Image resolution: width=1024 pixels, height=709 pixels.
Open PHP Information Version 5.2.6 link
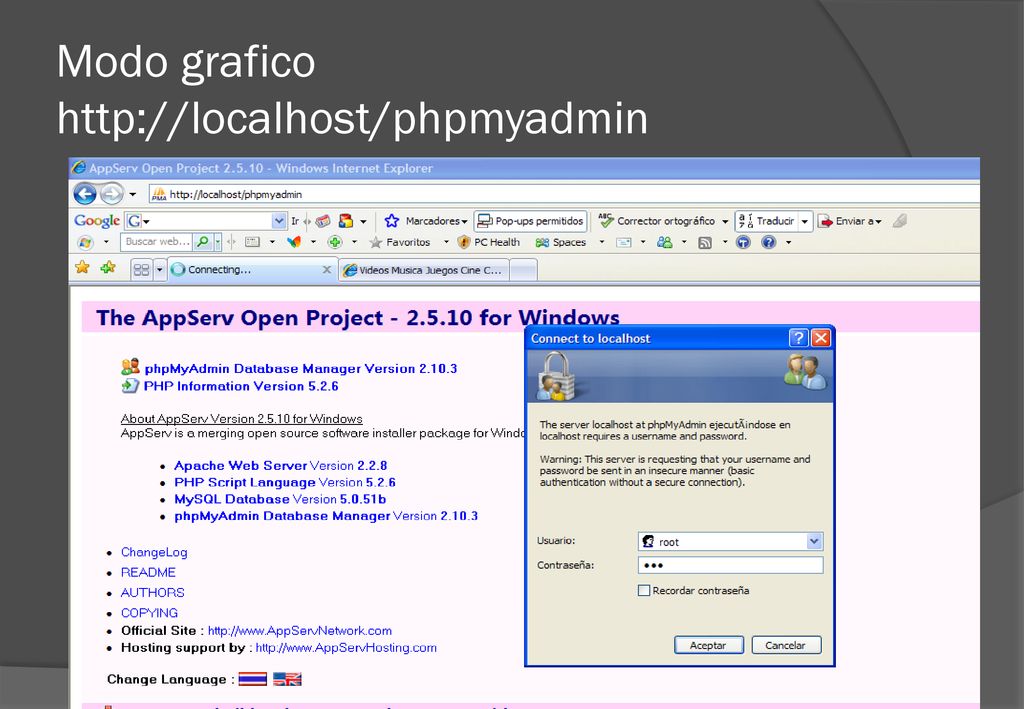tap(241, 386)
